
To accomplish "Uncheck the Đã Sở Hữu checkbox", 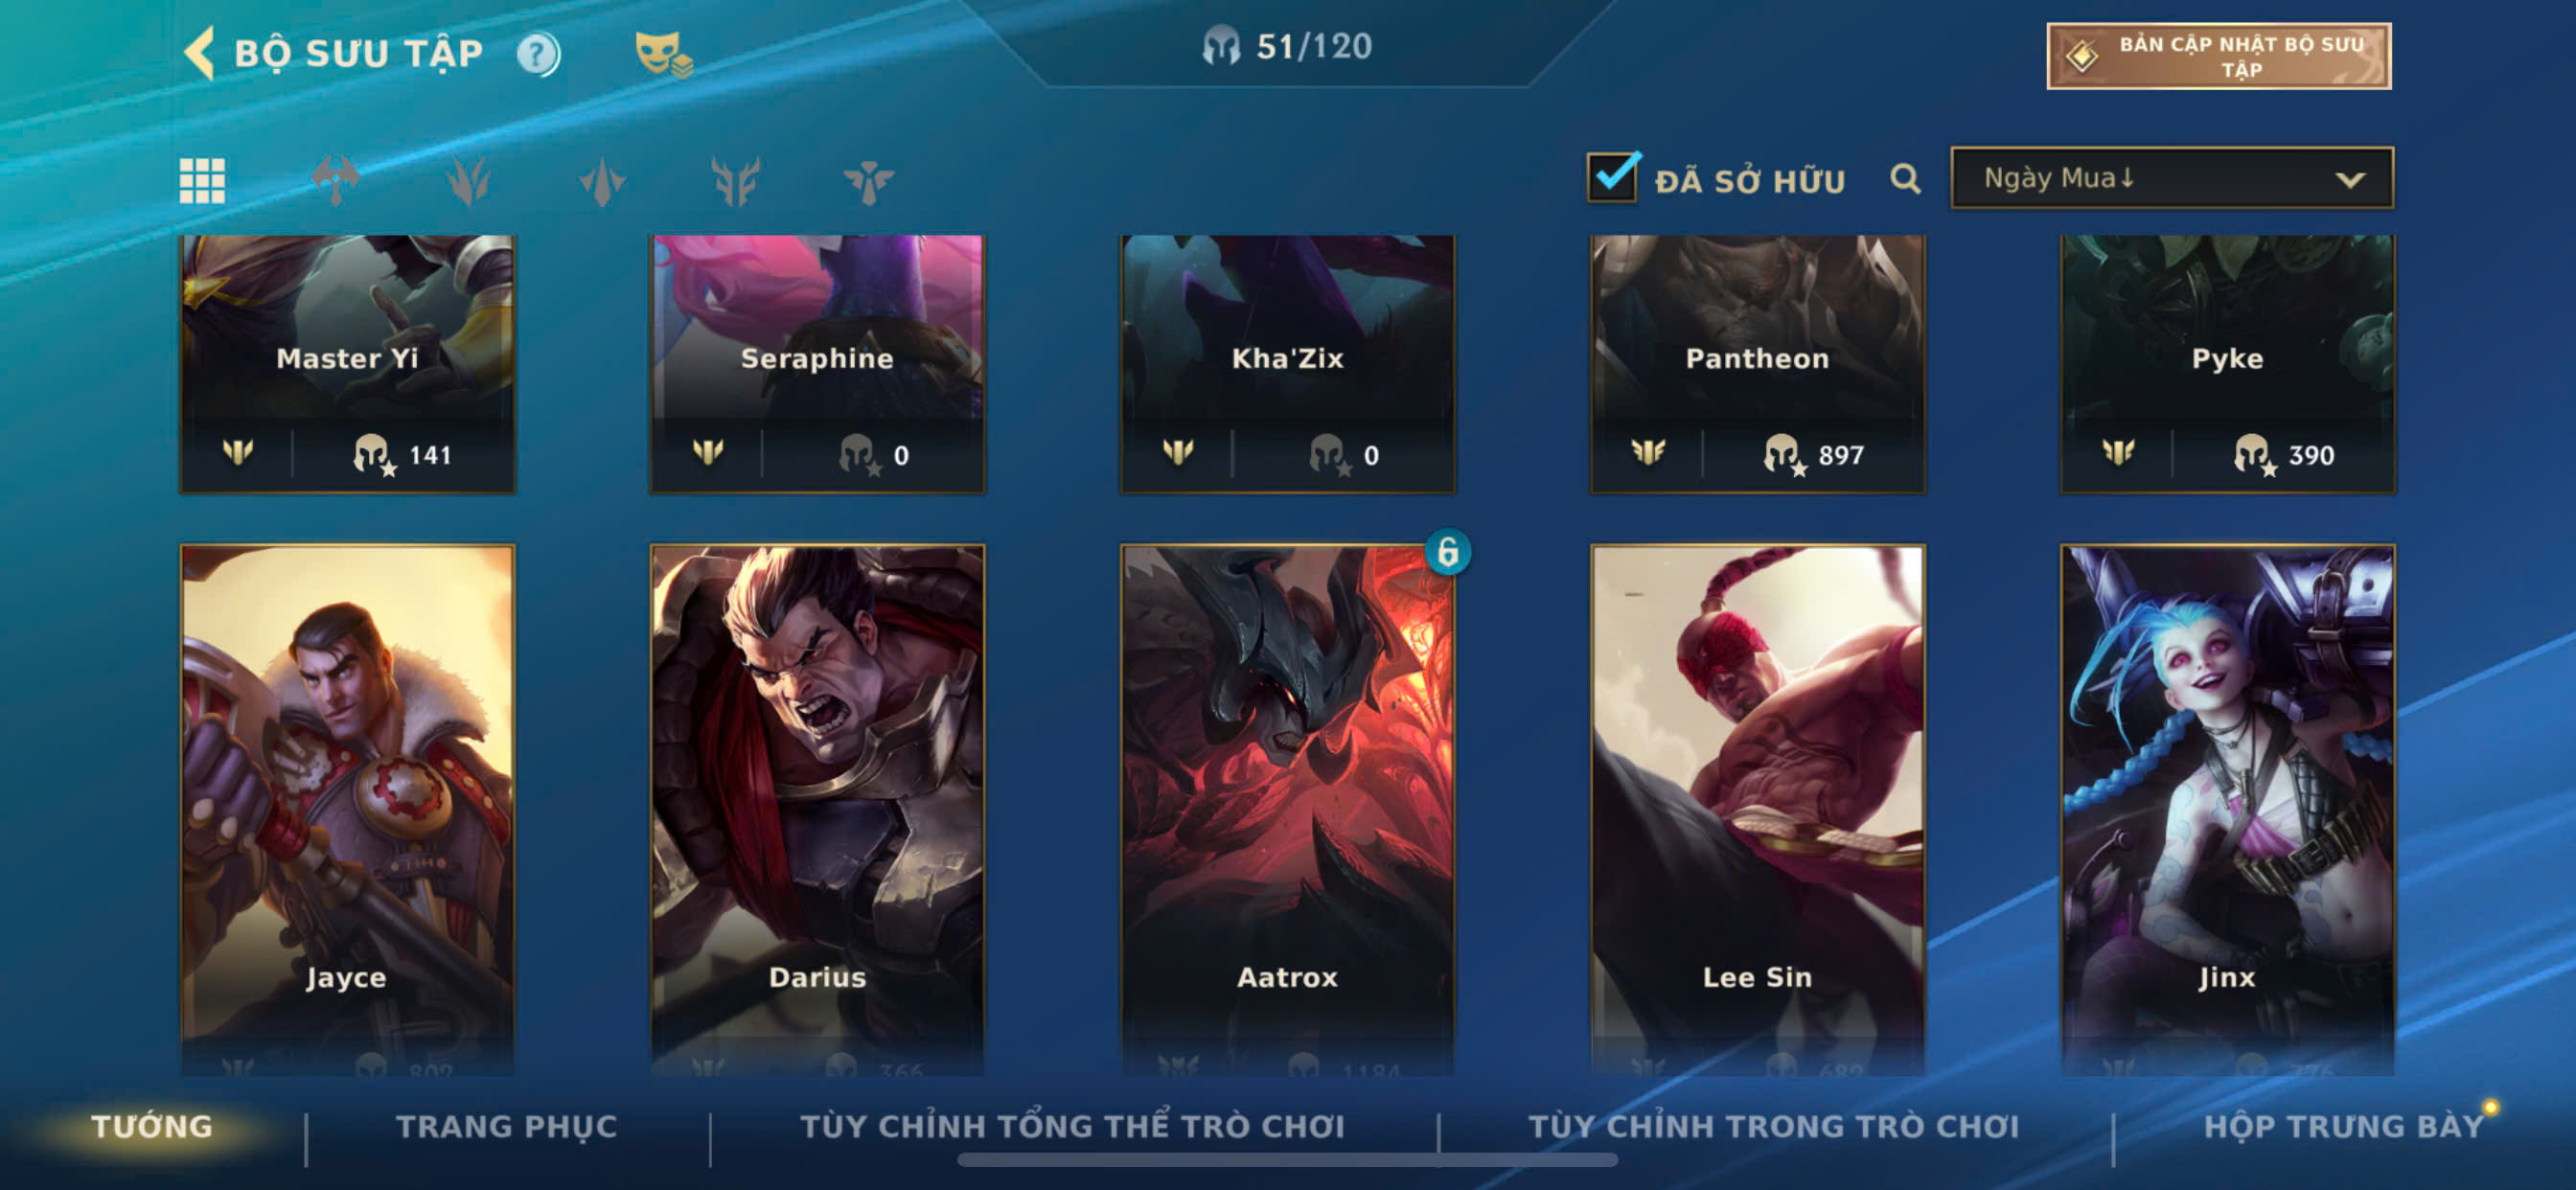I will (x=1612, y=177).
